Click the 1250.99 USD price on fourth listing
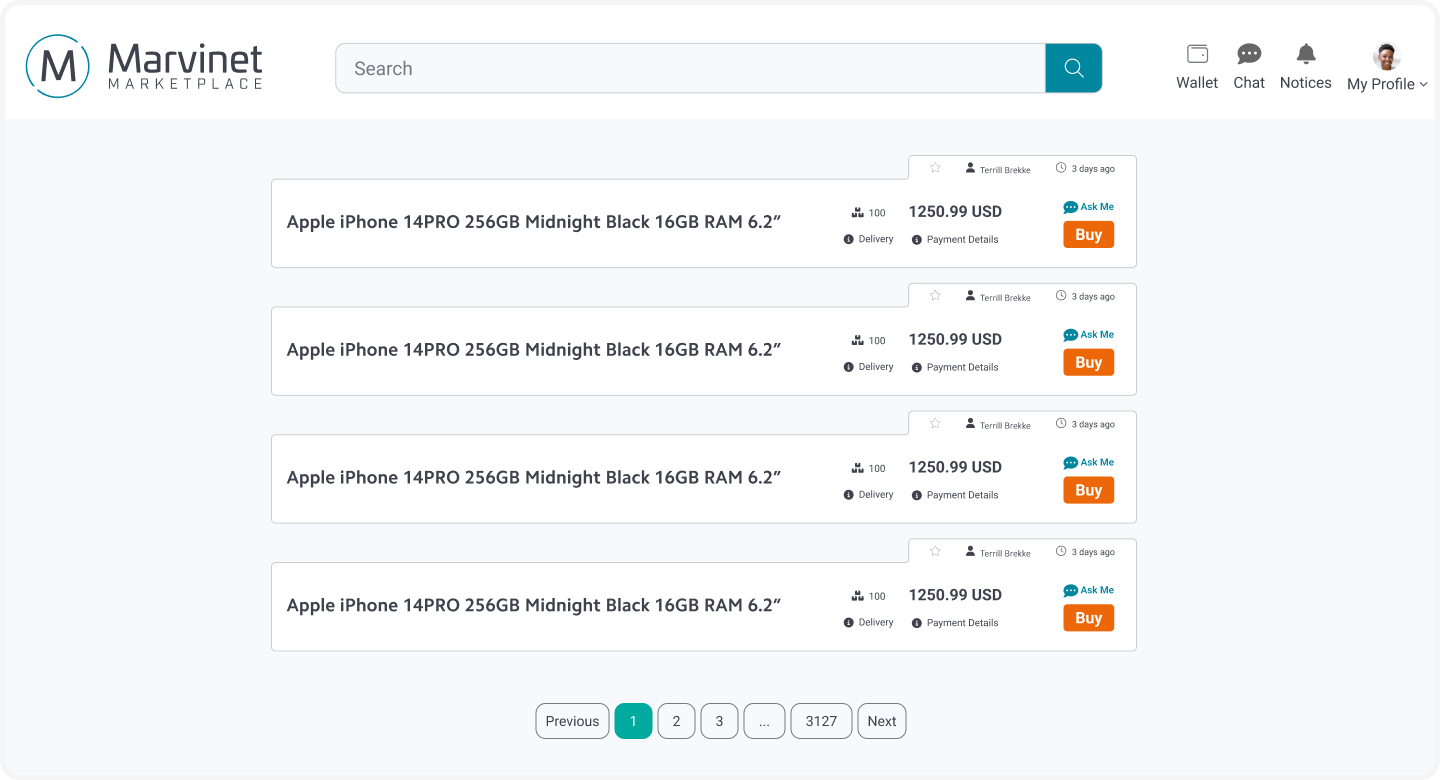The width and height of the screenshot is (1440, 780). point(955,595)
